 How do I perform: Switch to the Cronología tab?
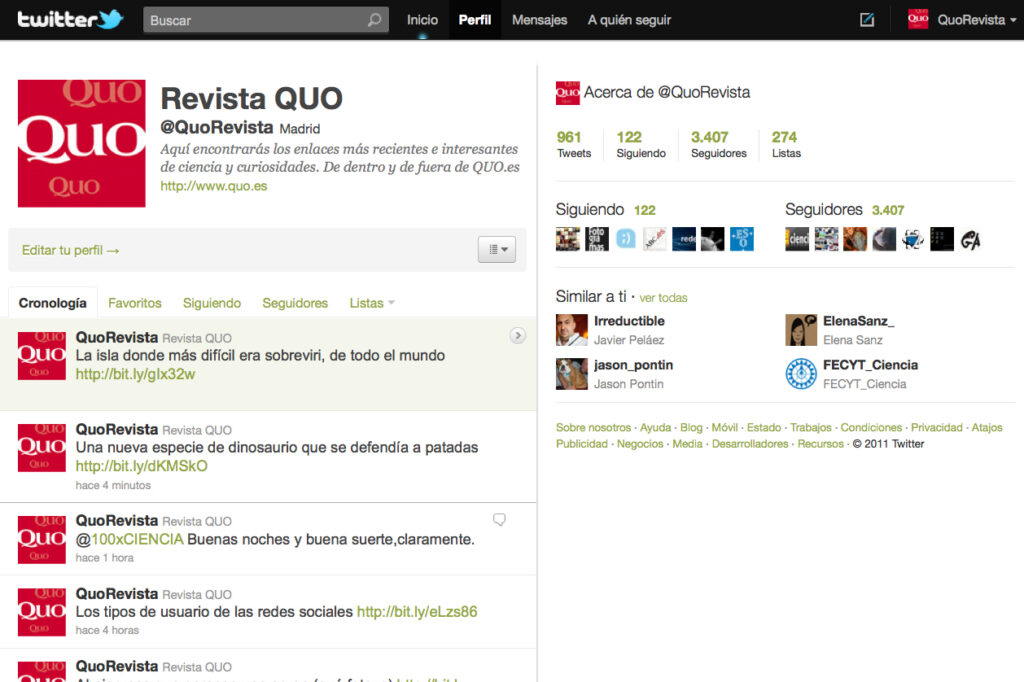[x=52, y=303]
